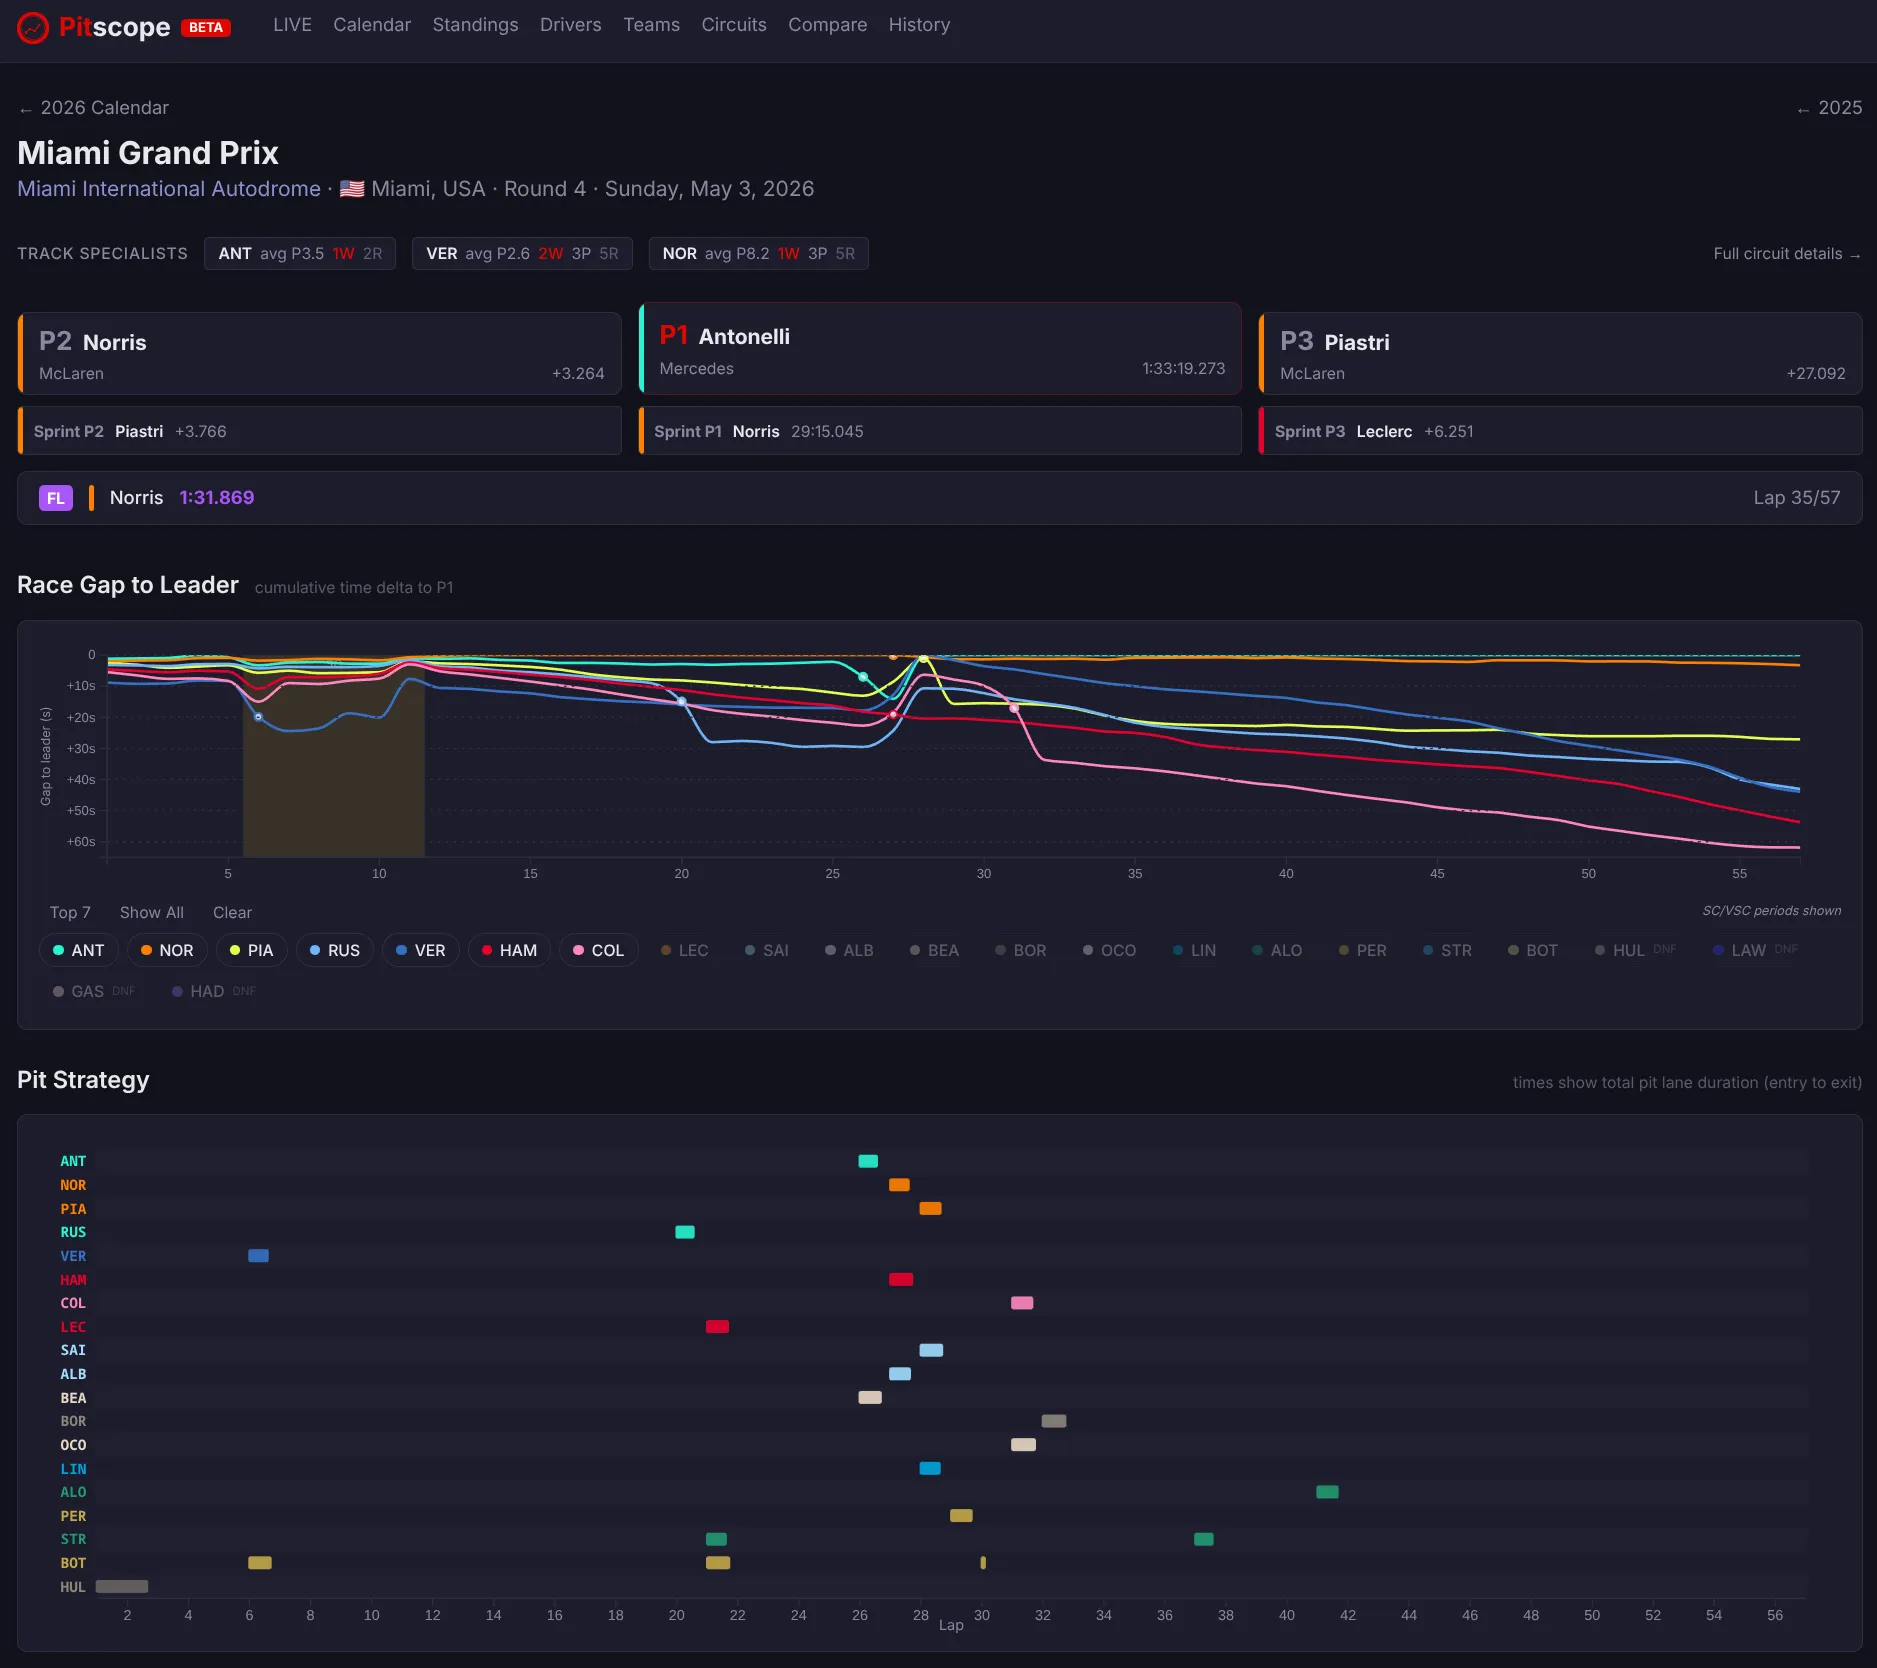This screenshot has width=1877, height=1668.
Task: Click ALO pit stop marker
Action: (x=1327, y=1492)
